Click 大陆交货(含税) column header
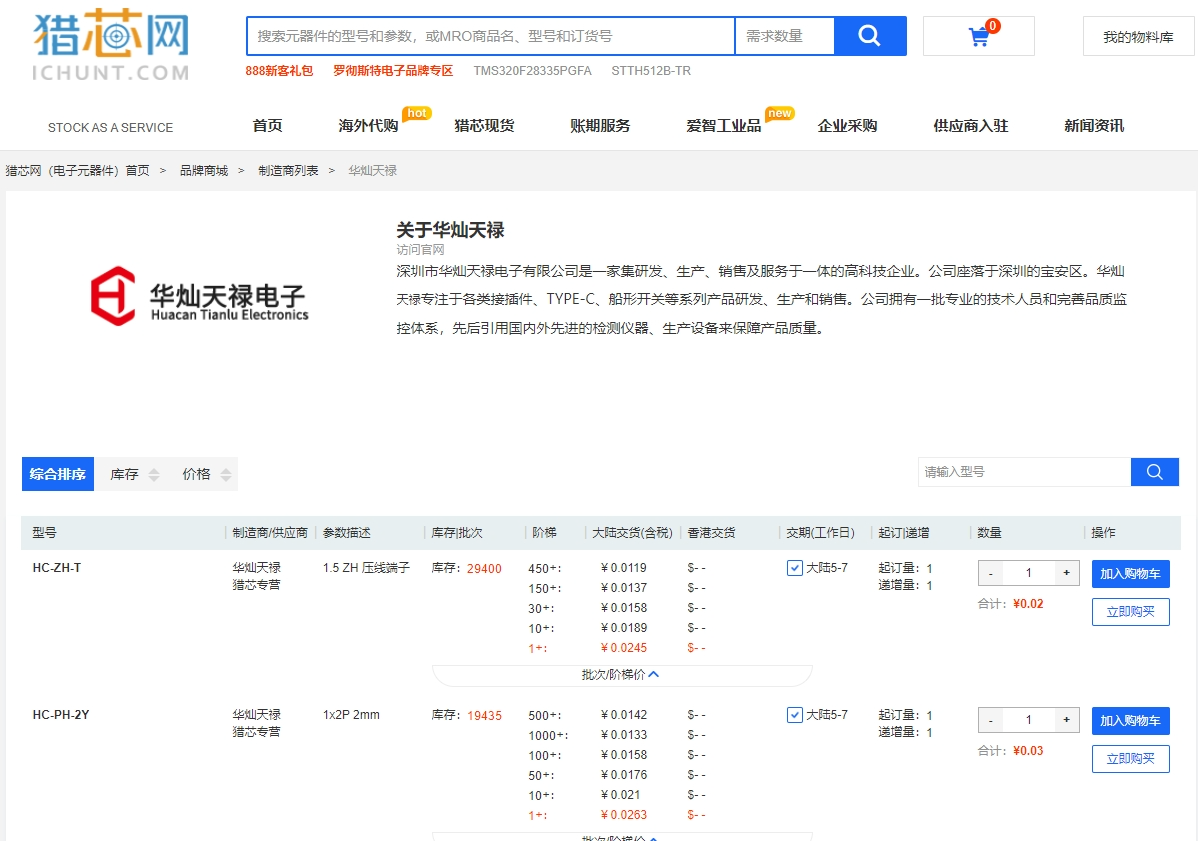Screen dimensions: 1198x841 (633, 533)
